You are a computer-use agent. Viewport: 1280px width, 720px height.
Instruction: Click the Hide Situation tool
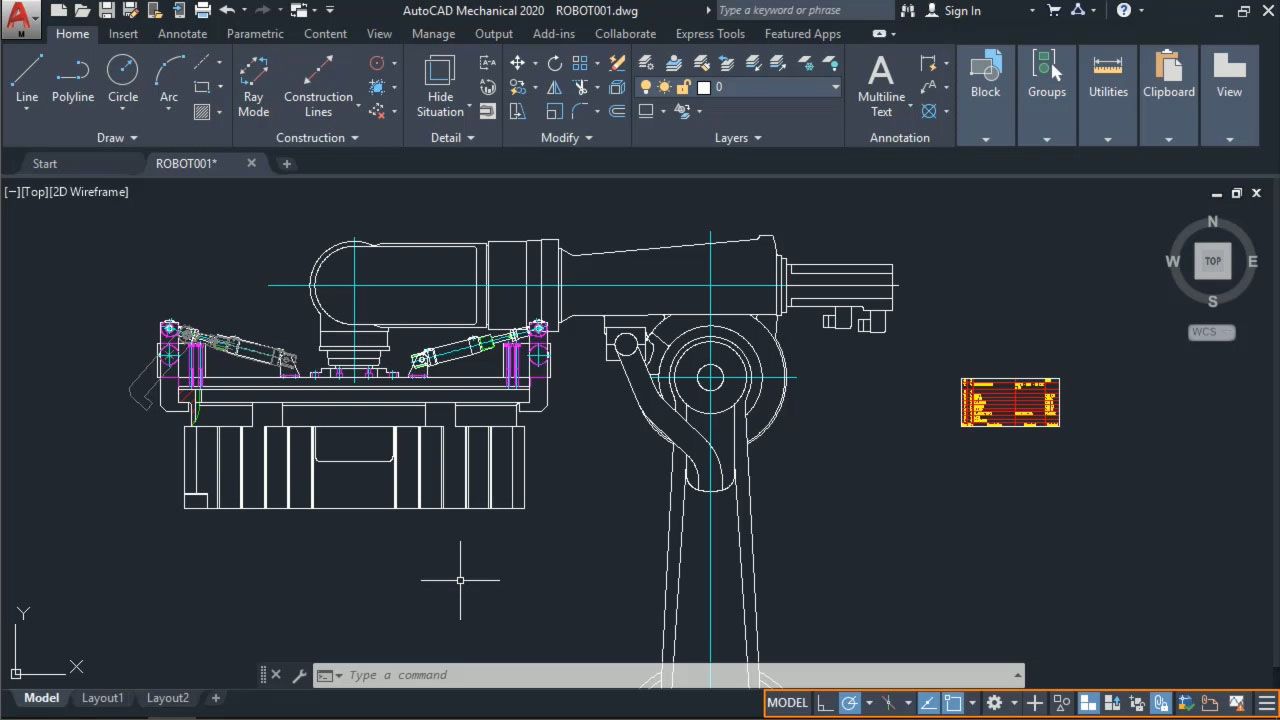(x=440, y=86)
